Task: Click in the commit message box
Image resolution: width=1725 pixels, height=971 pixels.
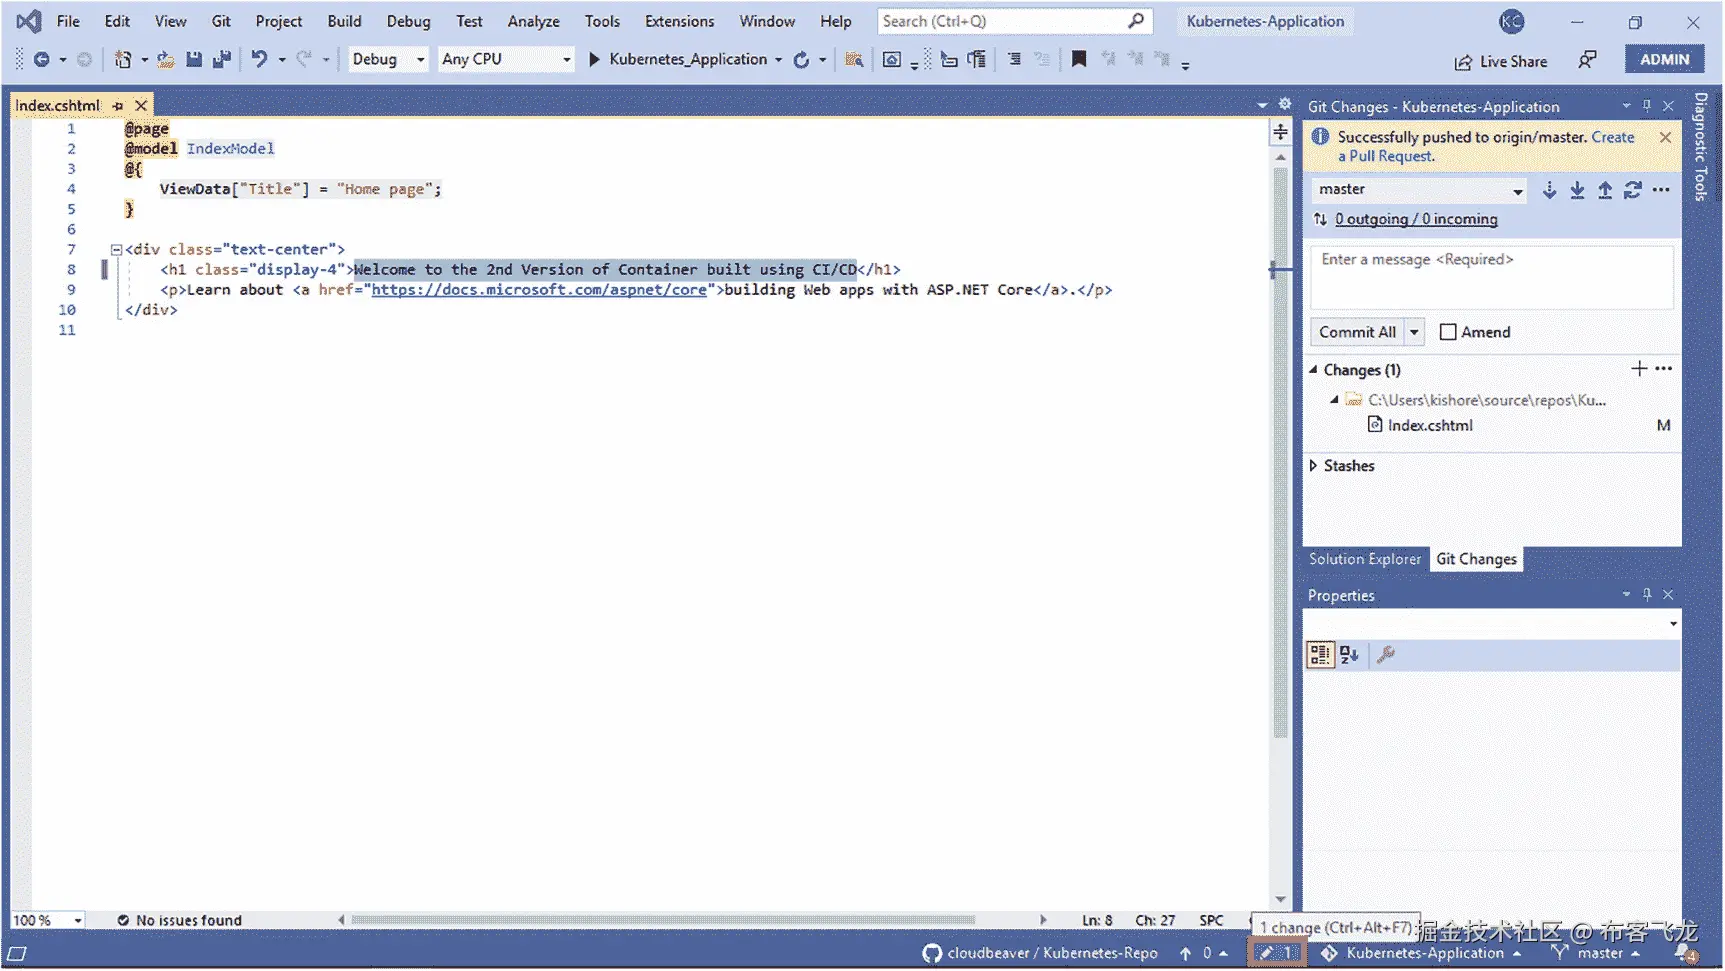Action: [1491, 277]
